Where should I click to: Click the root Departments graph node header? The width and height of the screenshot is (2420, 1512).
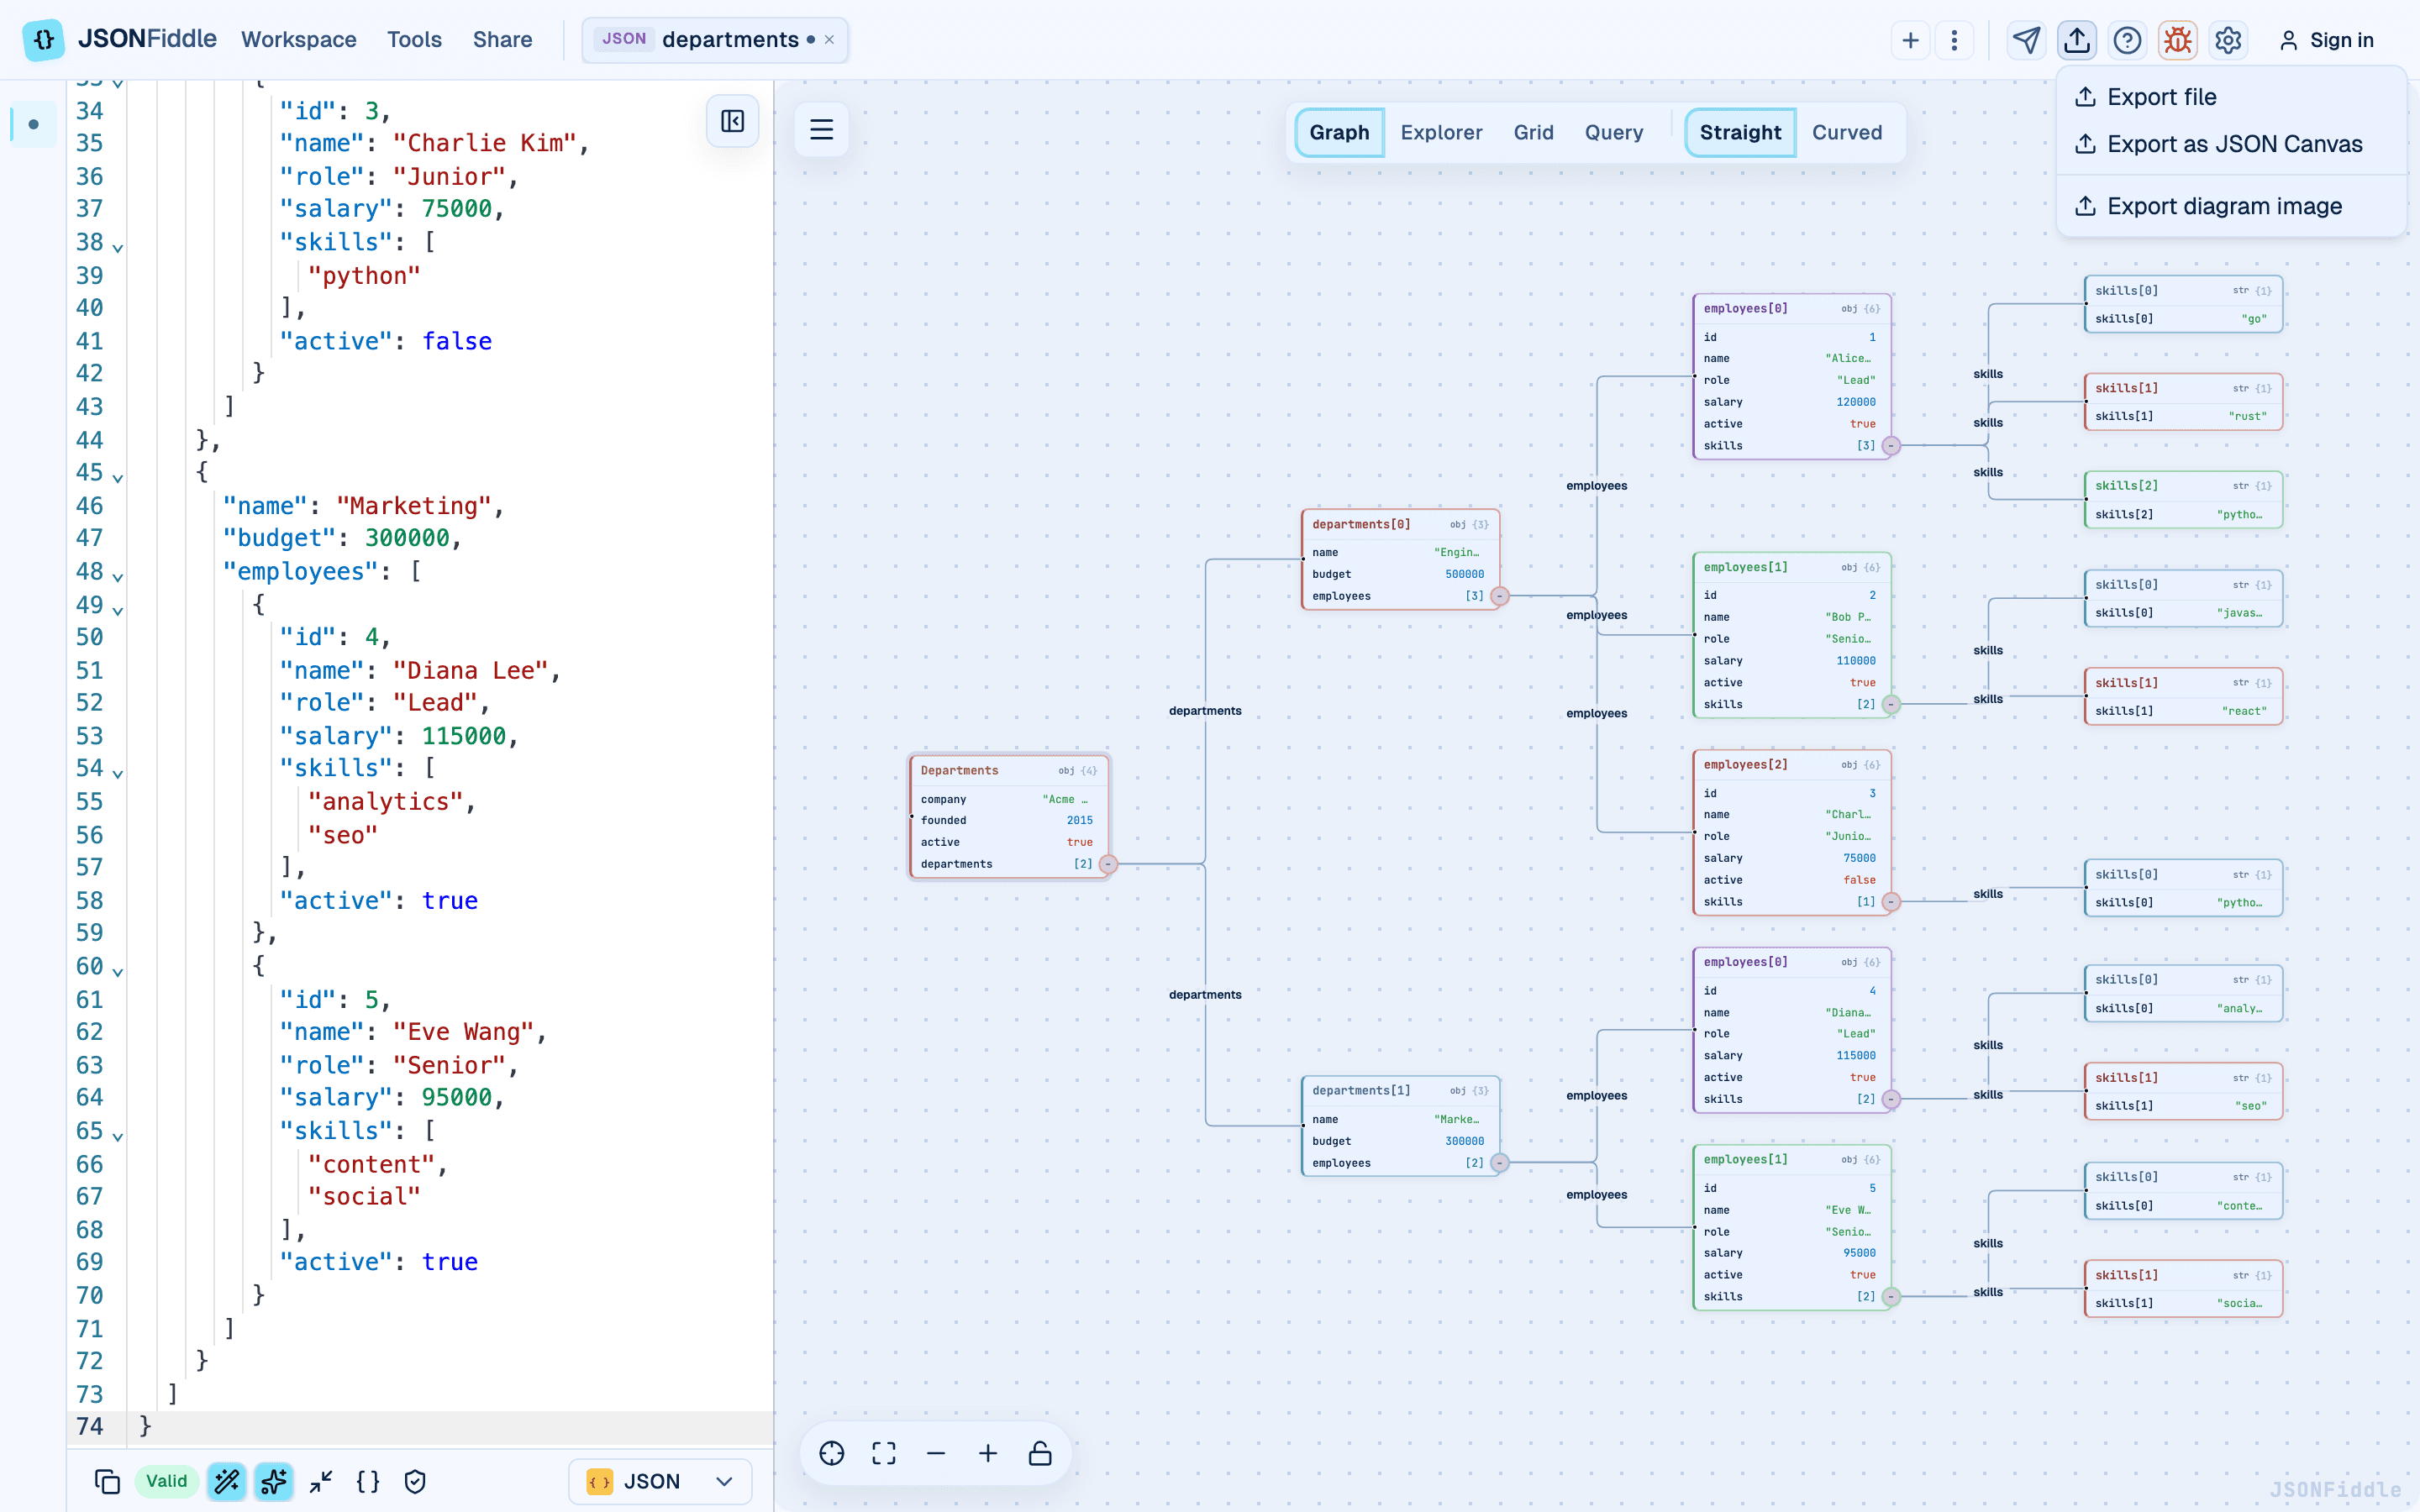pos(1008,770)
